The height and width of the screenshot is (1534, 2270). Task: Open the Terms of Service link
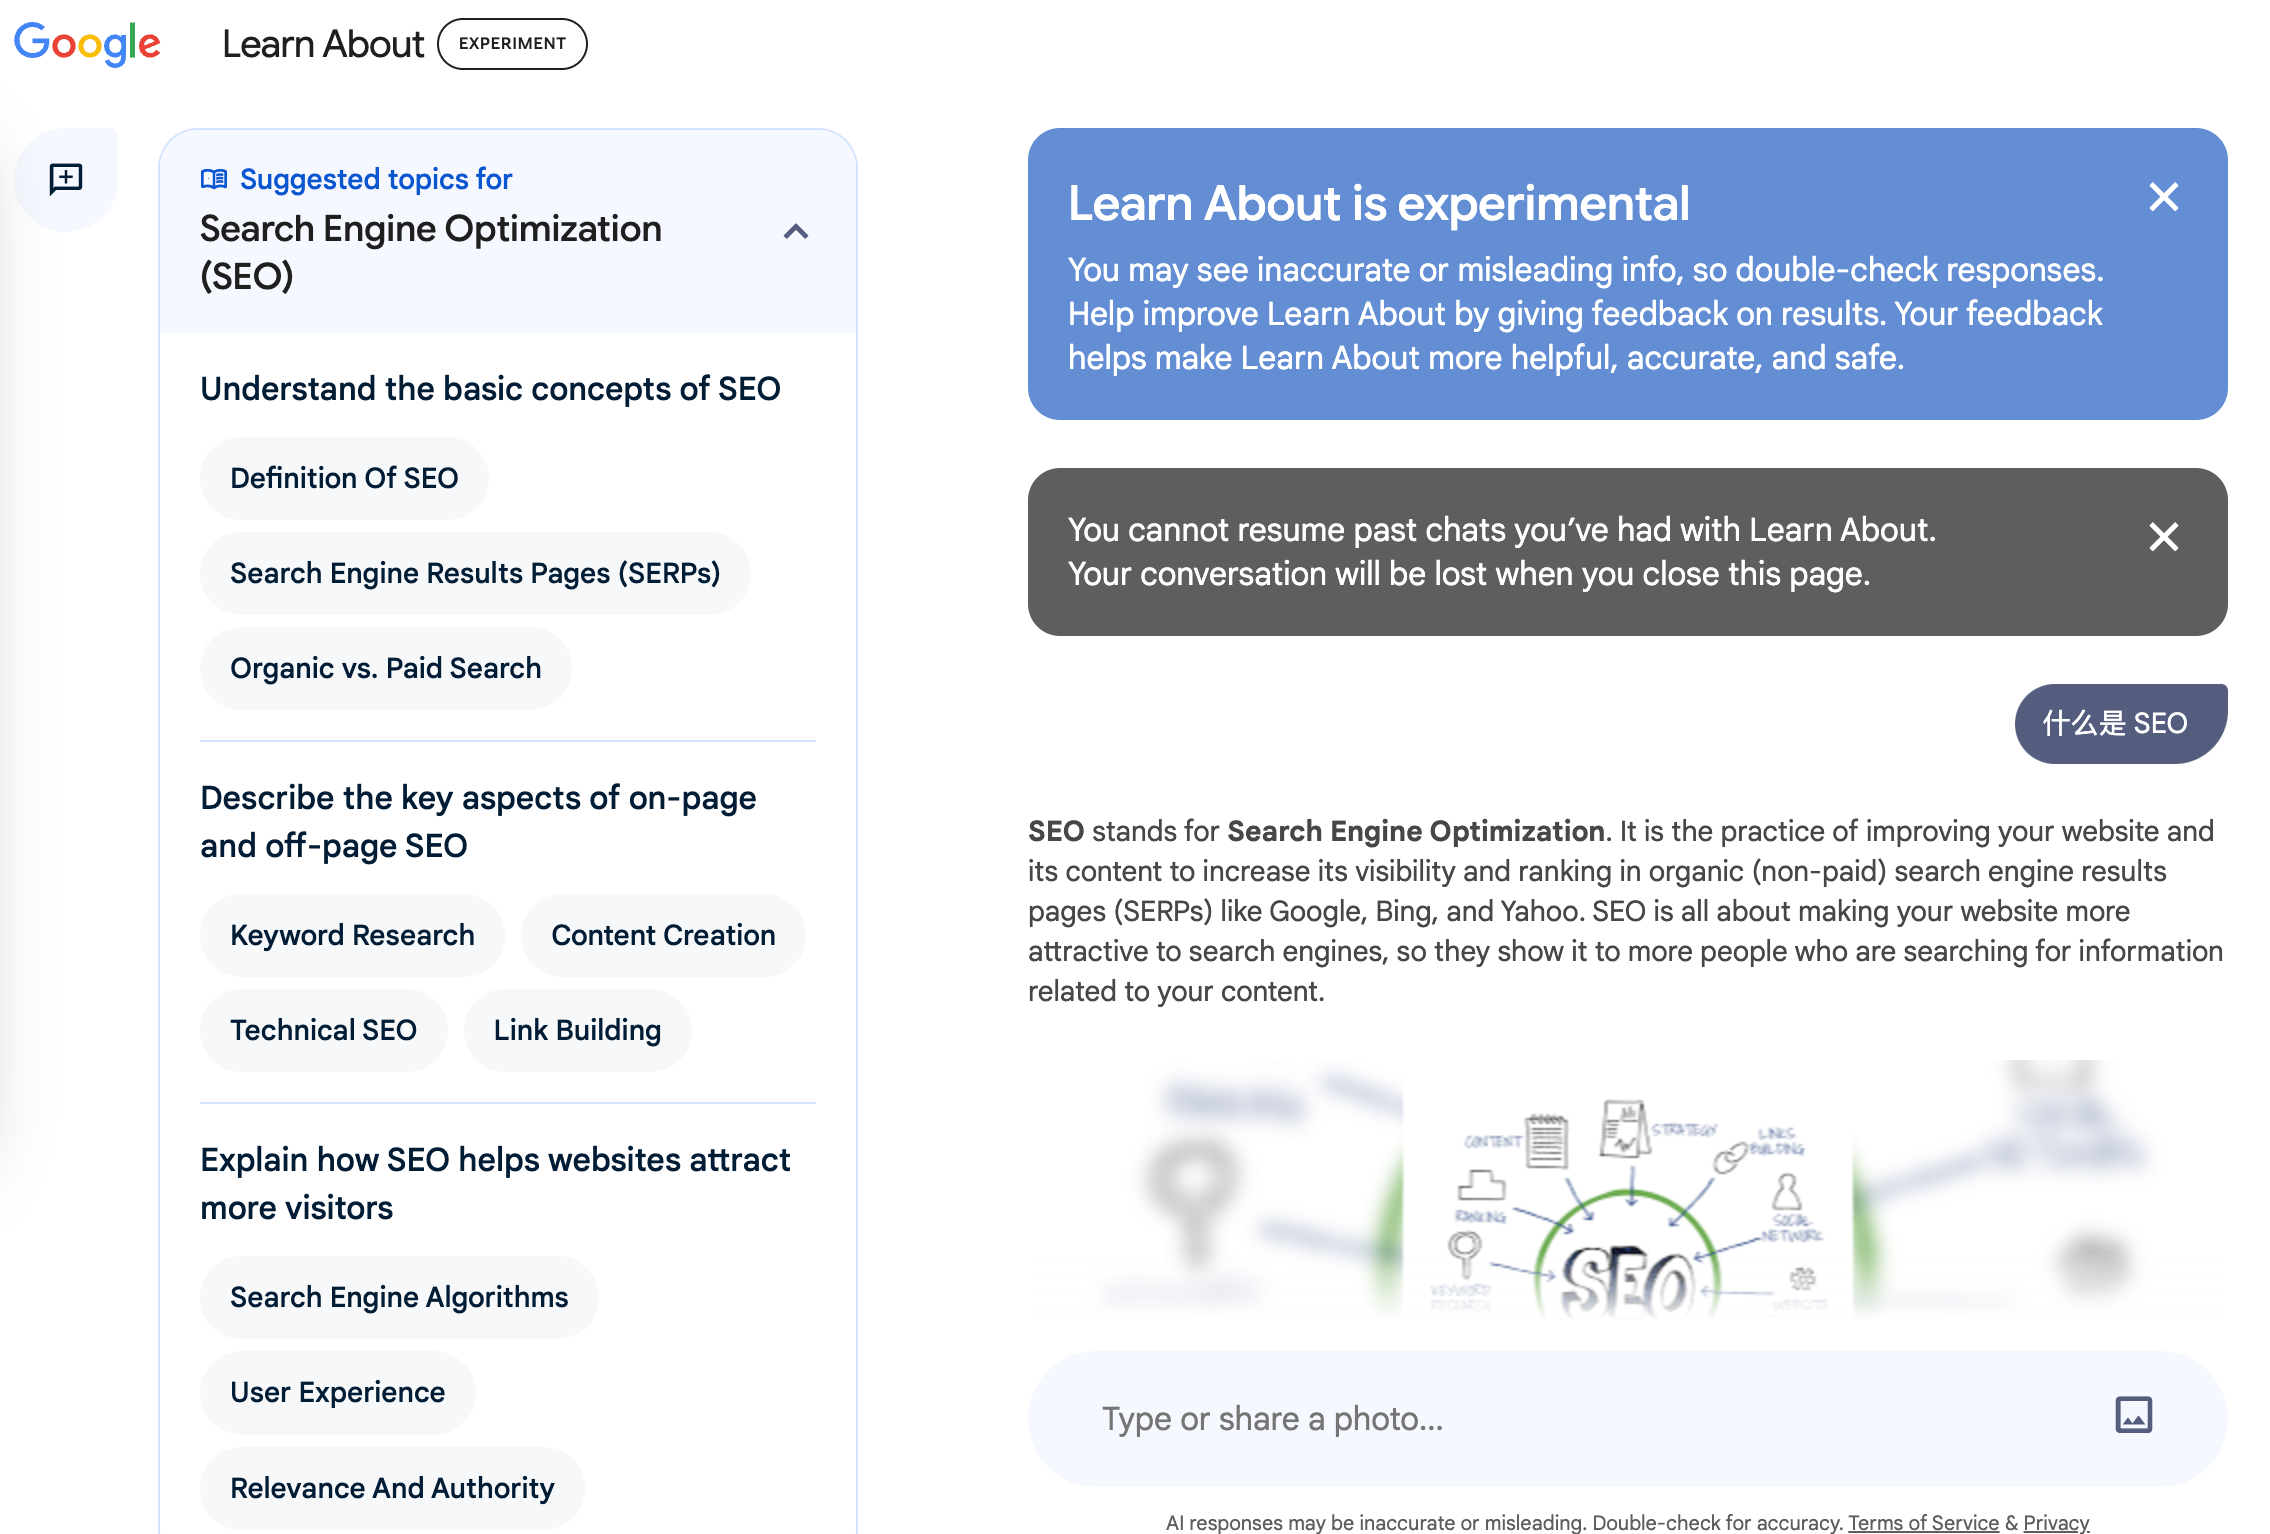click(x=1923, y=1522)
